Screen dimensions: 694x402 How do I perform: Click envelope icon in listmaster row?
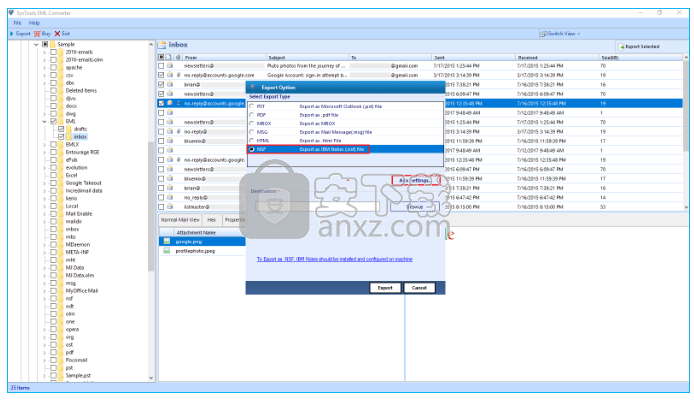170,207
